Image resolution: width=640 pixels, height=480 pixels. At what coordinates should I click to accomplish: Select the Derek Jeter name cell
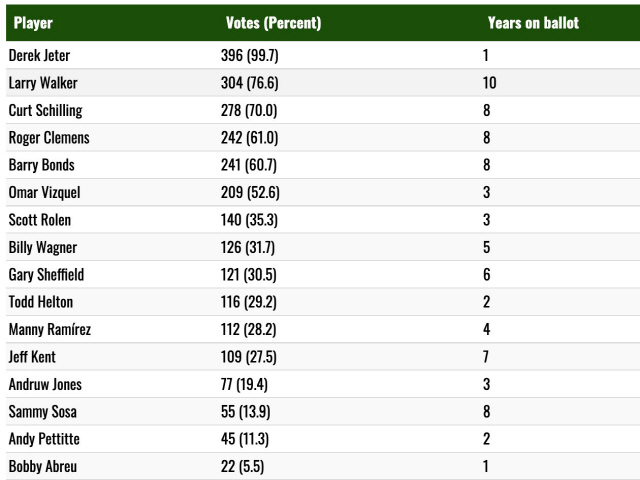(39, 56)
